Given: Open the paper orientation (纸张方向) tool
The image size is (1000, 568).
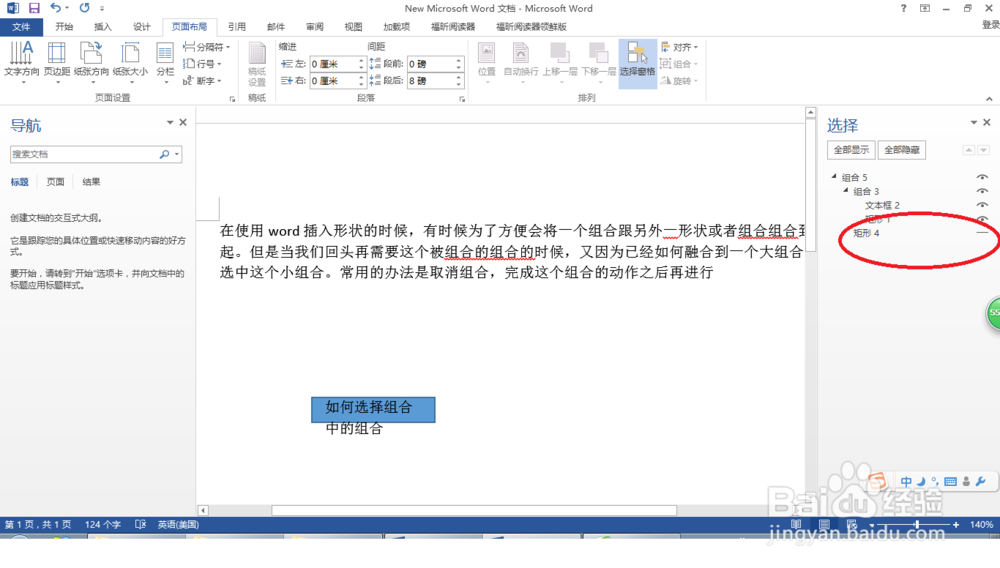Looking at the screenshot, I should pos(91,62).
